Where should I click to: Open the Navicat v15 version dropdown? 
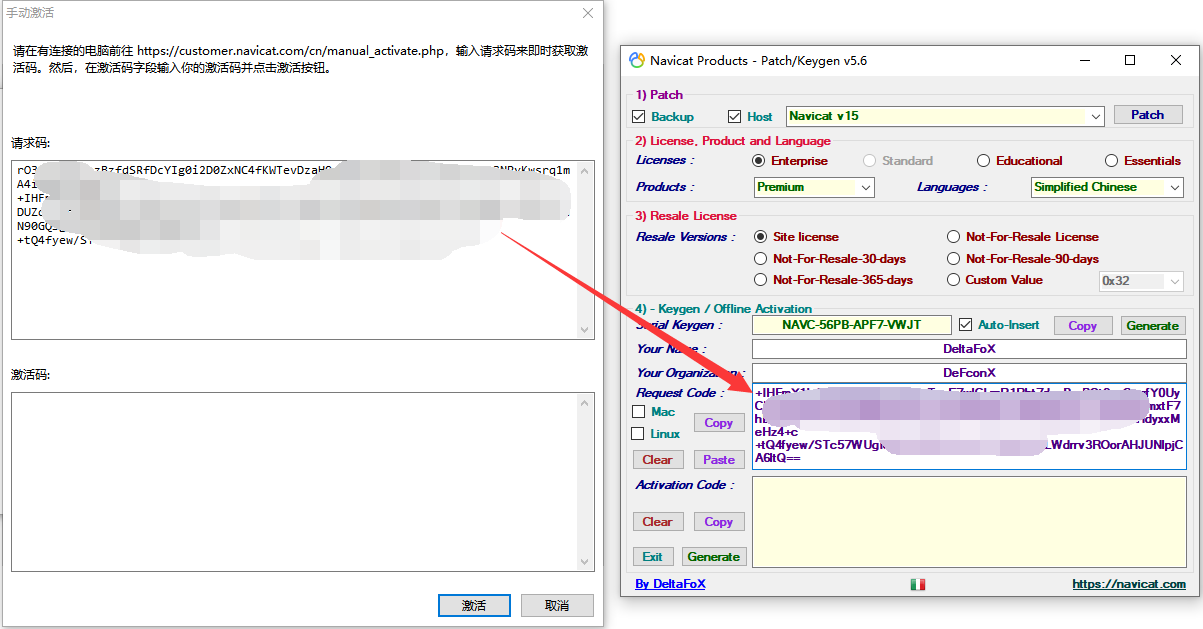(x=1096, y=116)
